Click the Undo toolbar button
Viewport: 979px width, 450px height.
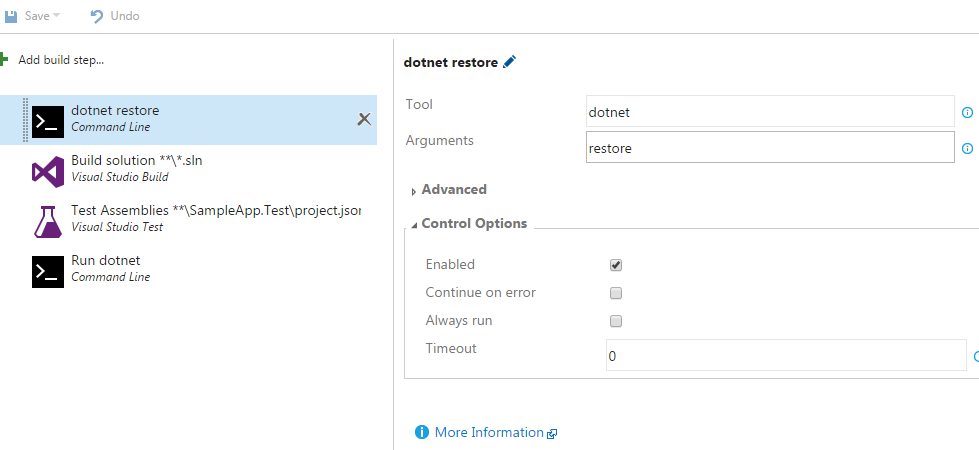tap(115, 16)
